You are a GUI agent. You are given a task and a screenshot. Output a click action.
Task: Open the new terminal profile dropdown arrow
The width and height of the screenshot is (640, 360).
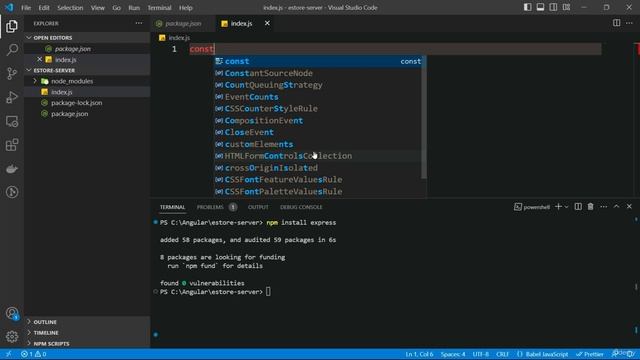tap(566, 207)
